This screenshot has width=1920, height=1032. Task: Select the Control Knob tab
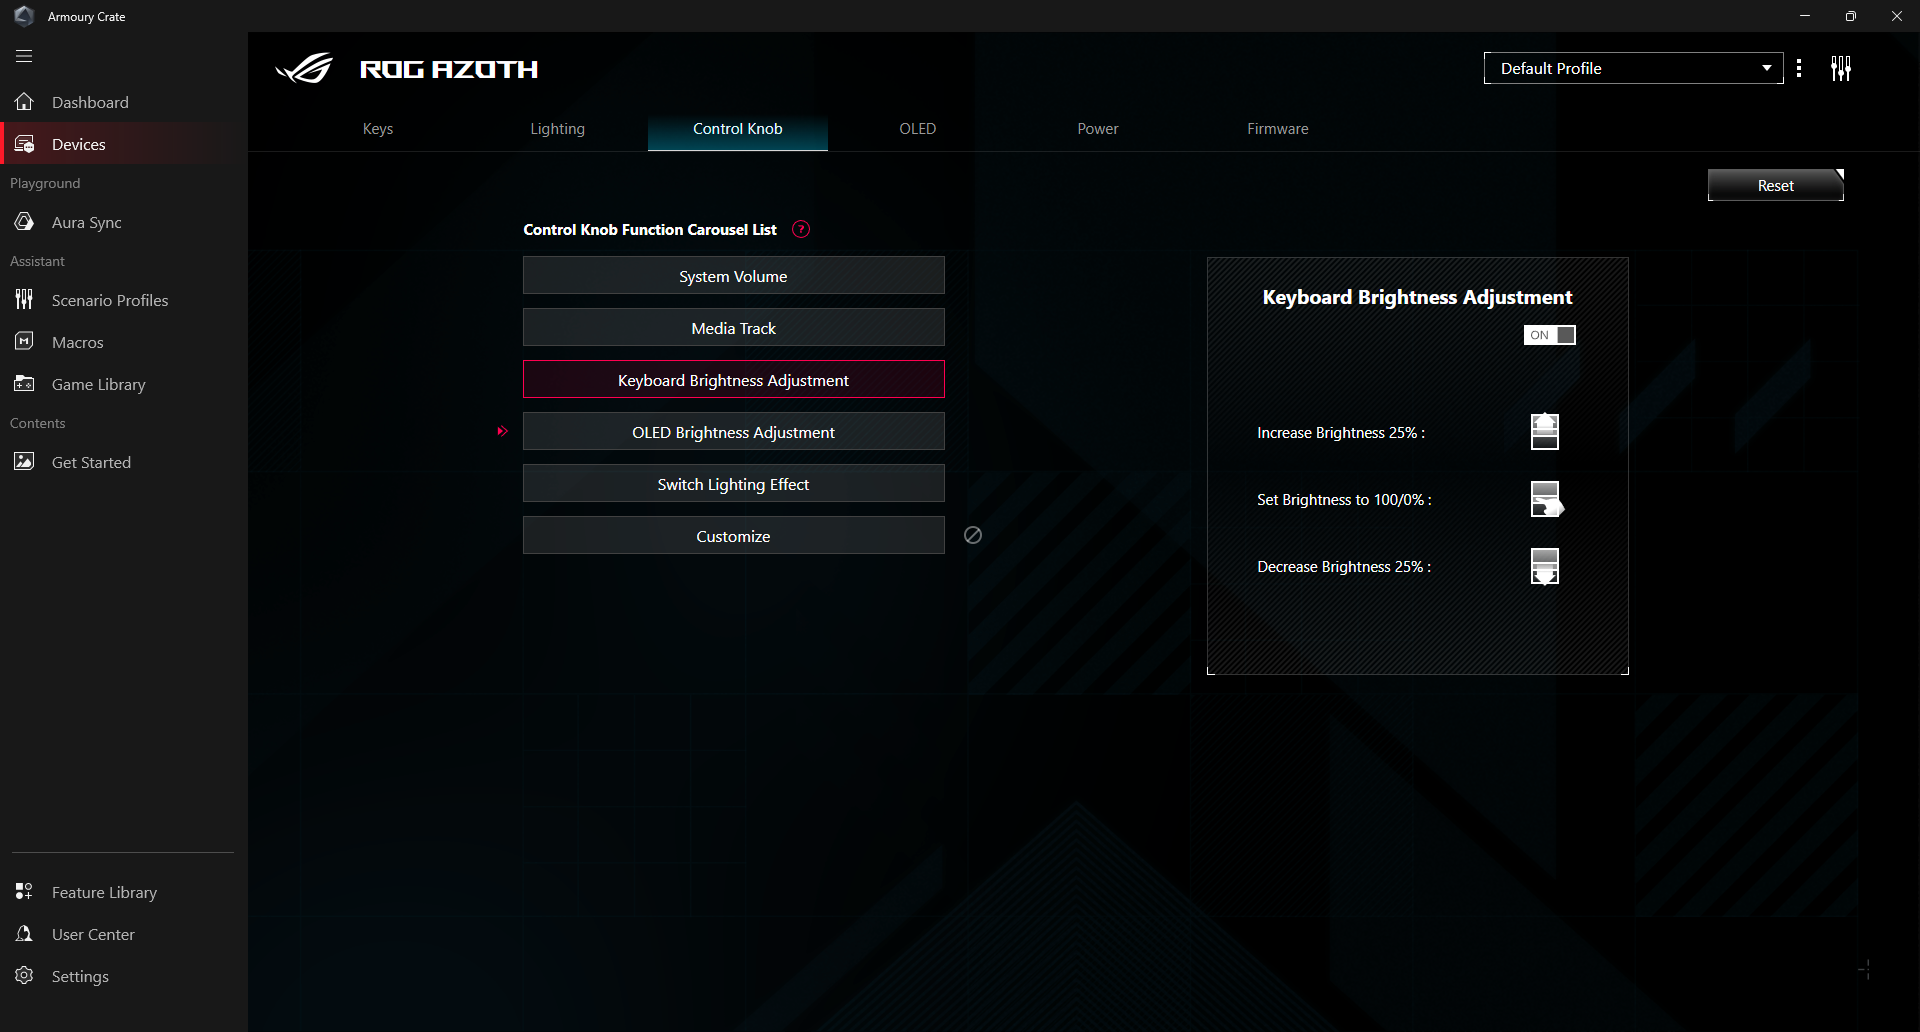coord(738,129)
